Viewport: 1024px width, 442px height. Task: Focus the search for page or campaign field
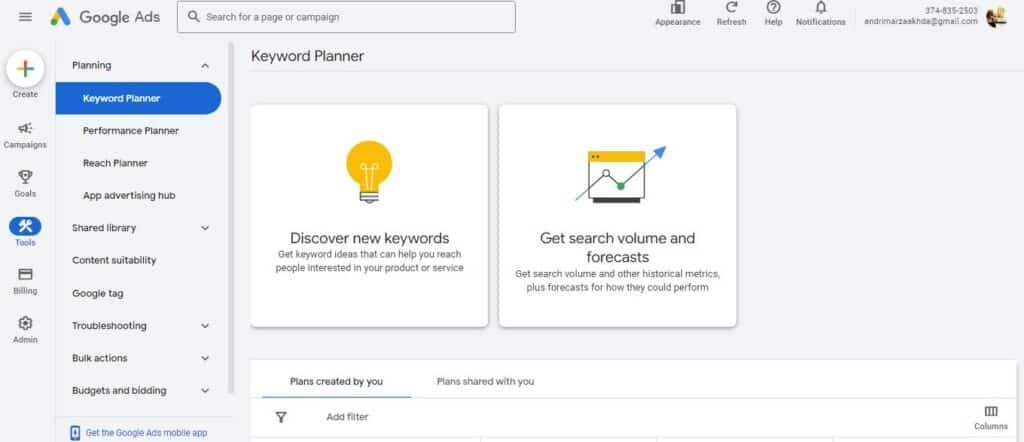pyautogui.click(x=346, y=17)
